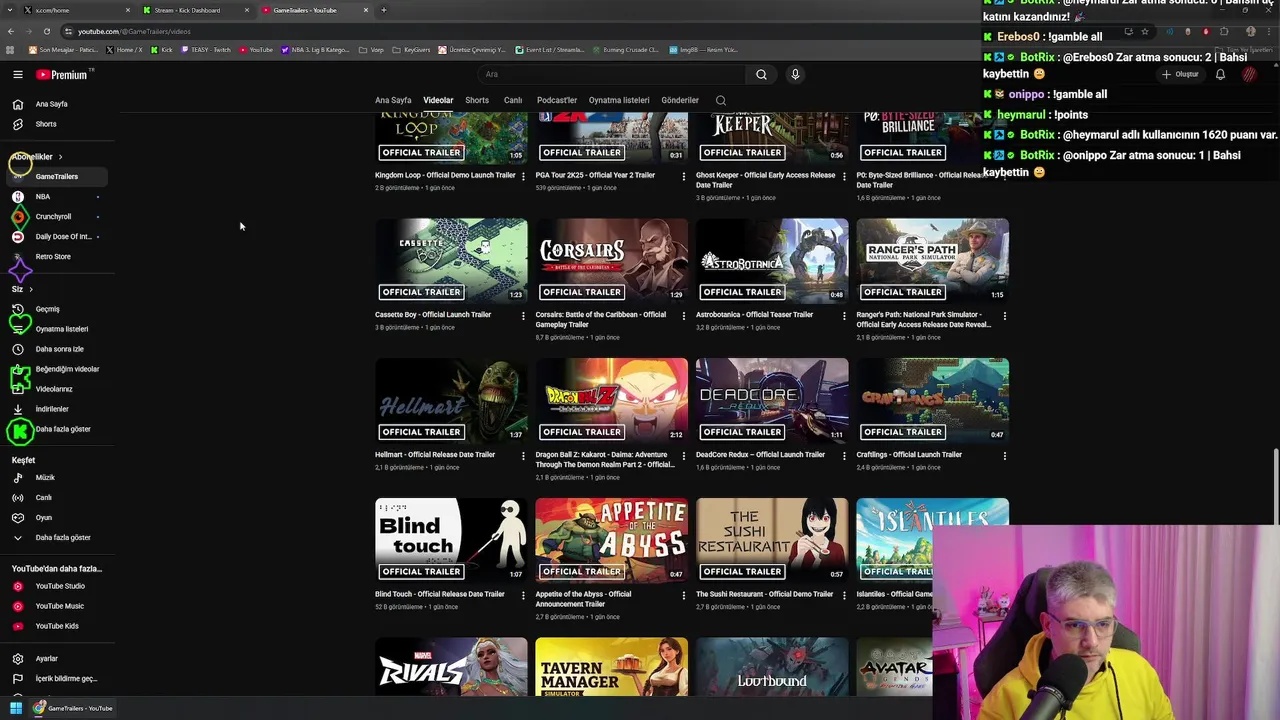This screenshot has width=1280, height=720.
Task: Click the YouTube search input field
Action: [x=611, y=74]
